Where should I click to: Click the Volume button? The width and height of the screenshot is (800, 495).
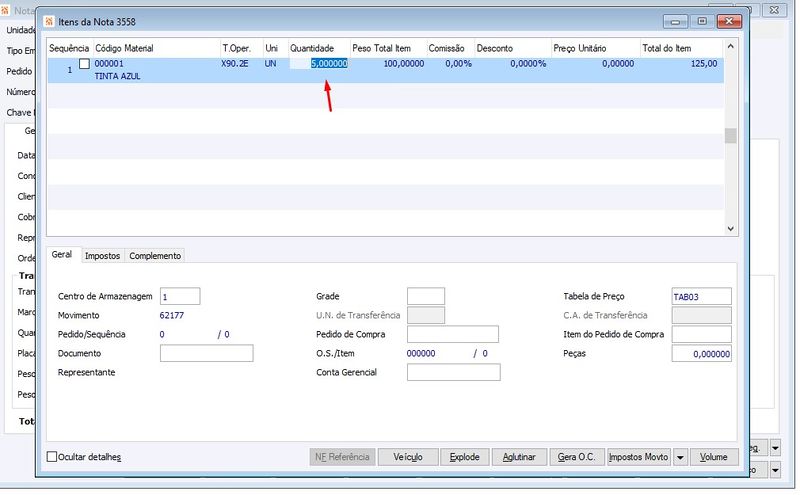(713, 457)
